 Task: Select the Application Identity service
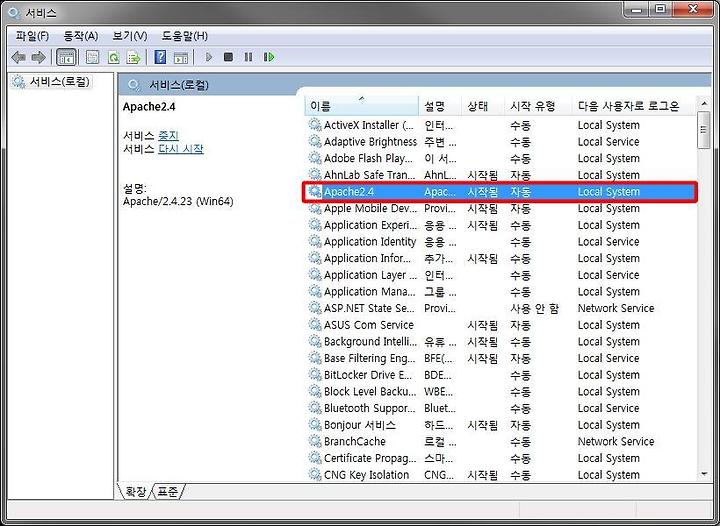point(501,241)
